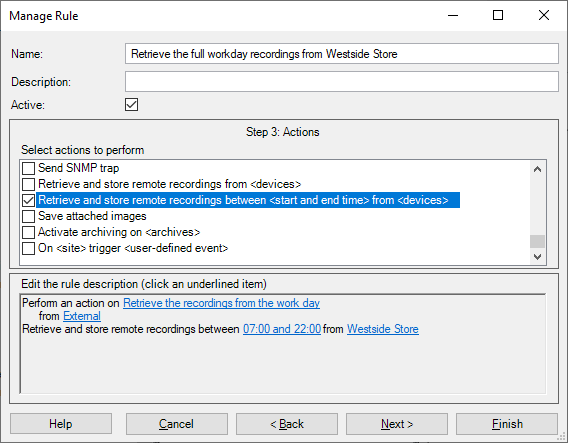Click the Name input field
568x443 pixels.
342,54
